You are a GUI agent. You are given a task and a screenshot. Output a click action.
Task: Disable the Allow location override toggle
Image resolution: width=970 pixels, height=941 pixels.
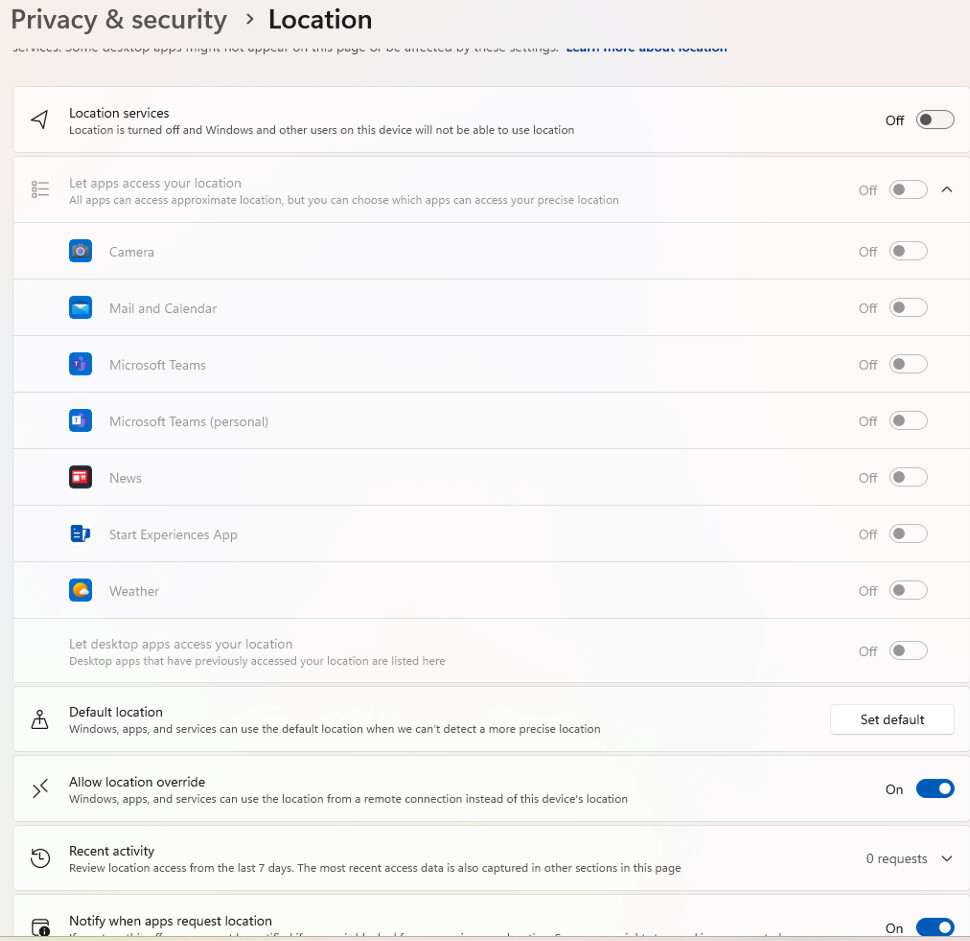pos(935,789)
